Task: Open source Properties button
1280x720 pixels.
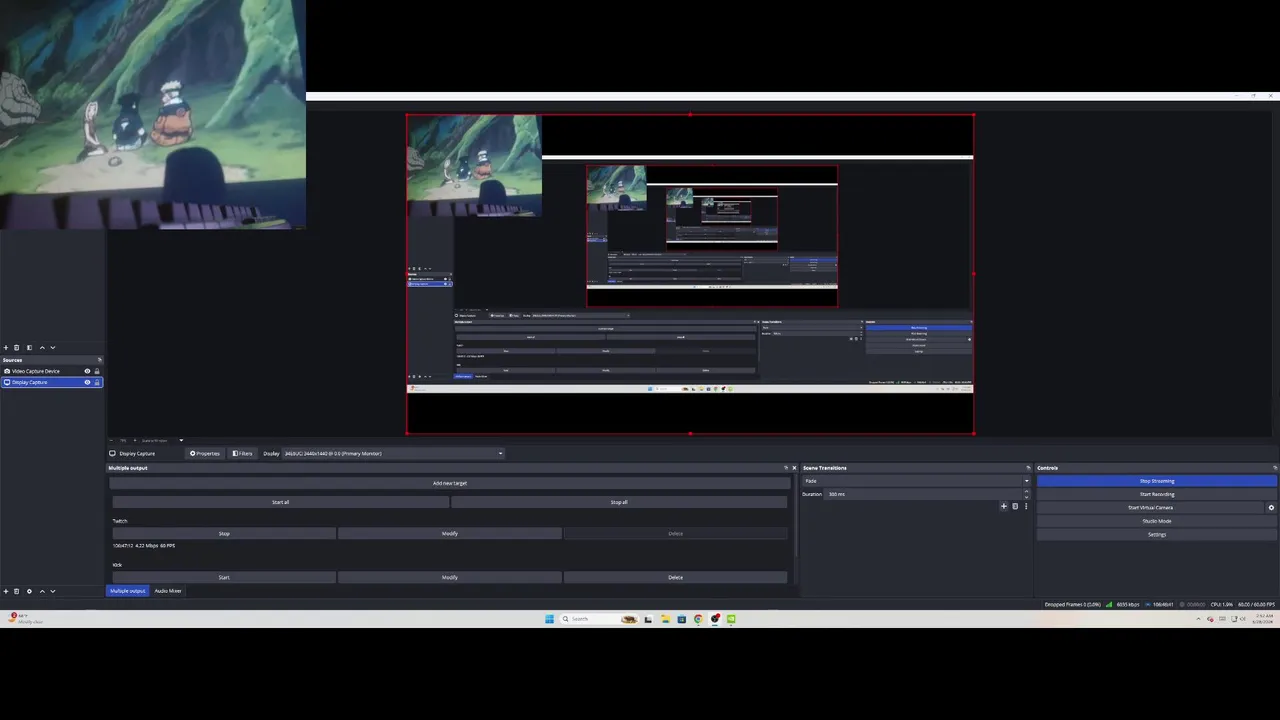Action: point(205,453)
